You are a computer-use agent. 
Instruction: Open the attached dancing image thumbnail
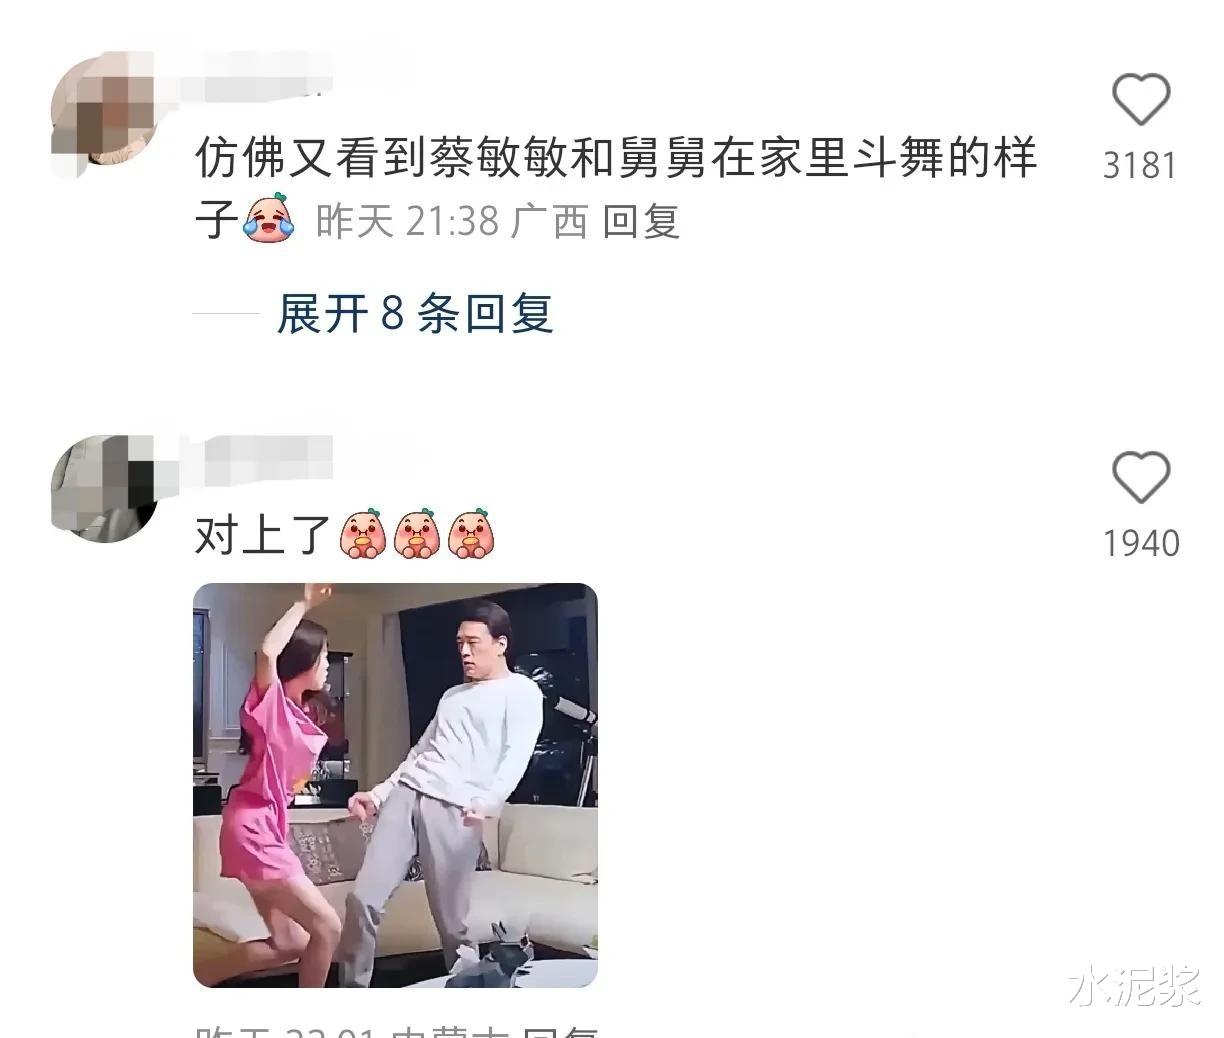[x=395, y=785]
